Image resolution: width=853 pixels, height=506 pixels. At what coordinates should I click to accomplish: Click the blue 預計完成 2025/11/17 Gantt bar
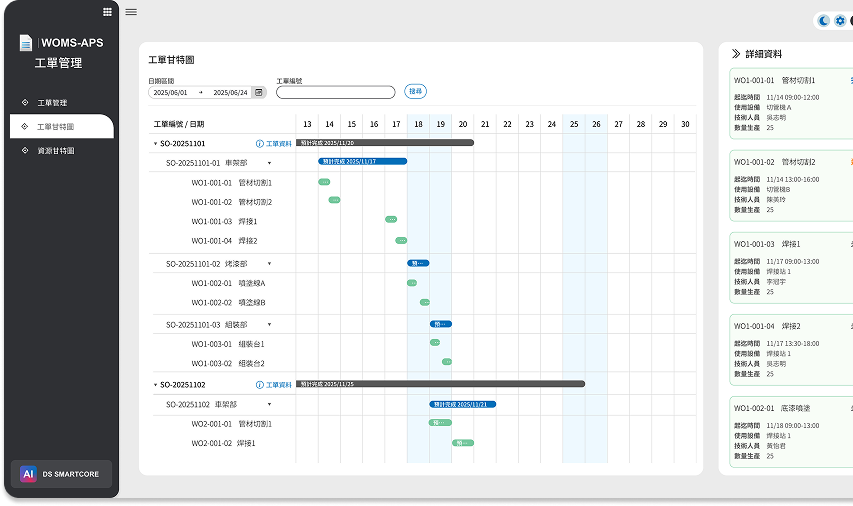tap(362, 161)
